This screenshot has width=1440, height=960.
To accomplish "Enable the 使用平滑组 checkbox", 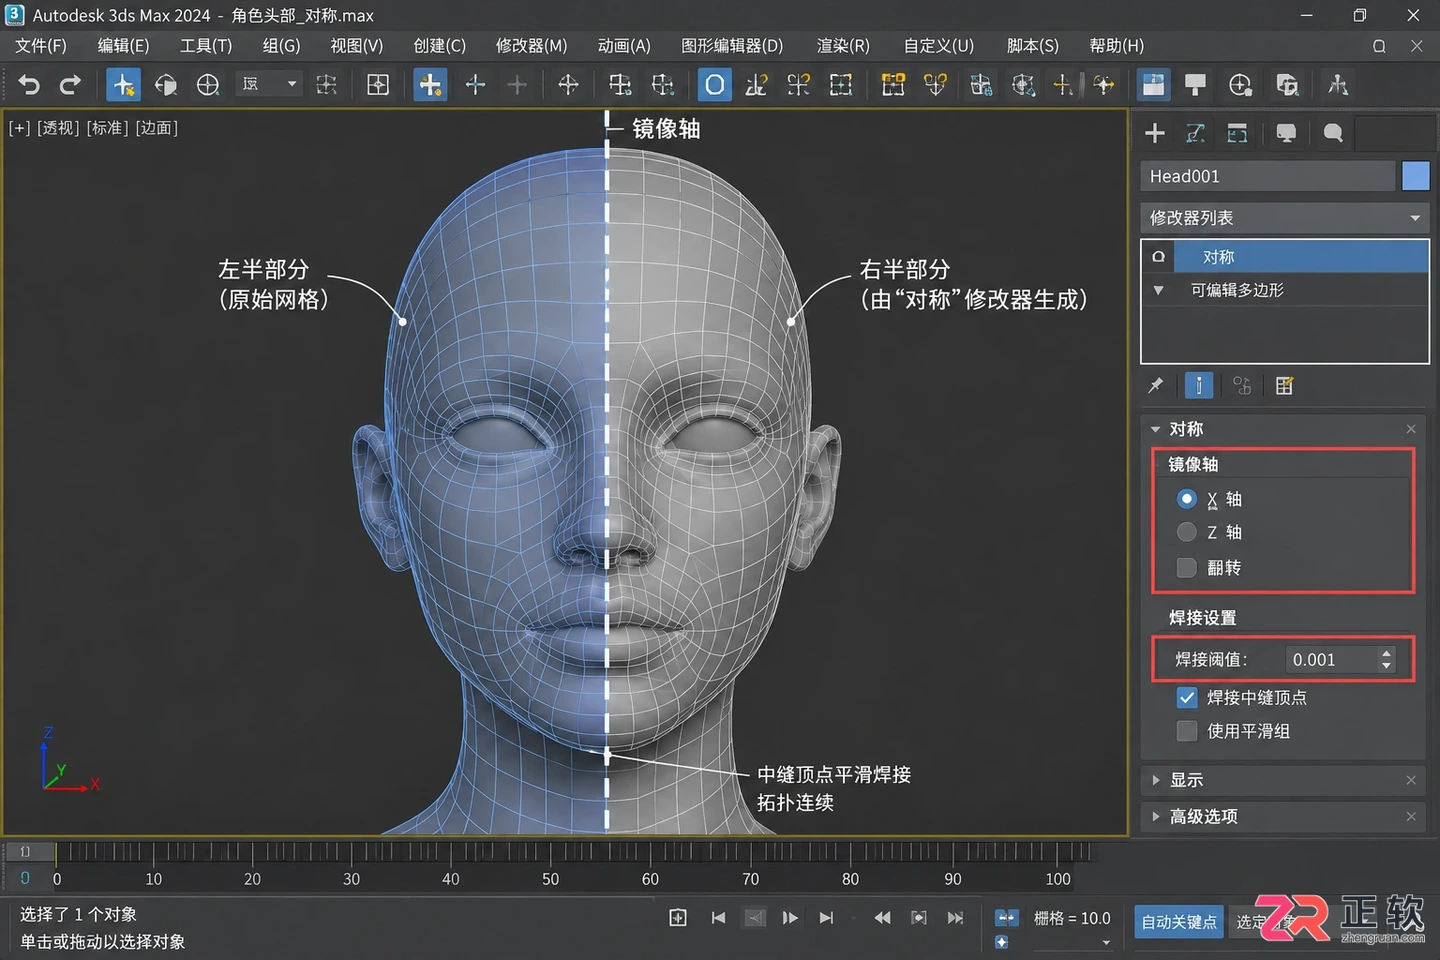I will (x=1187, y=731).
